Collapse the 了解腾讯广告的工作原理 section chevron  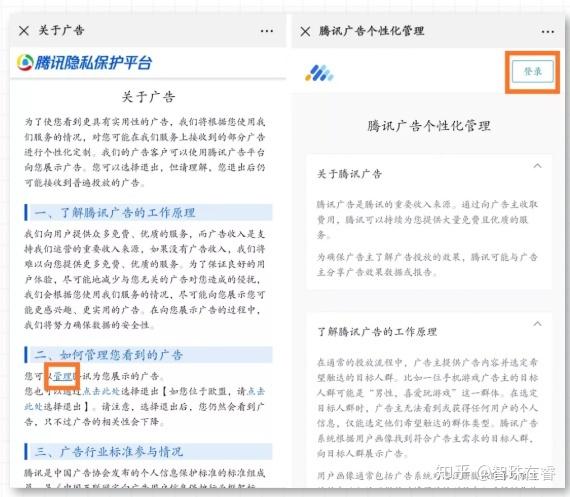(537, 324)
